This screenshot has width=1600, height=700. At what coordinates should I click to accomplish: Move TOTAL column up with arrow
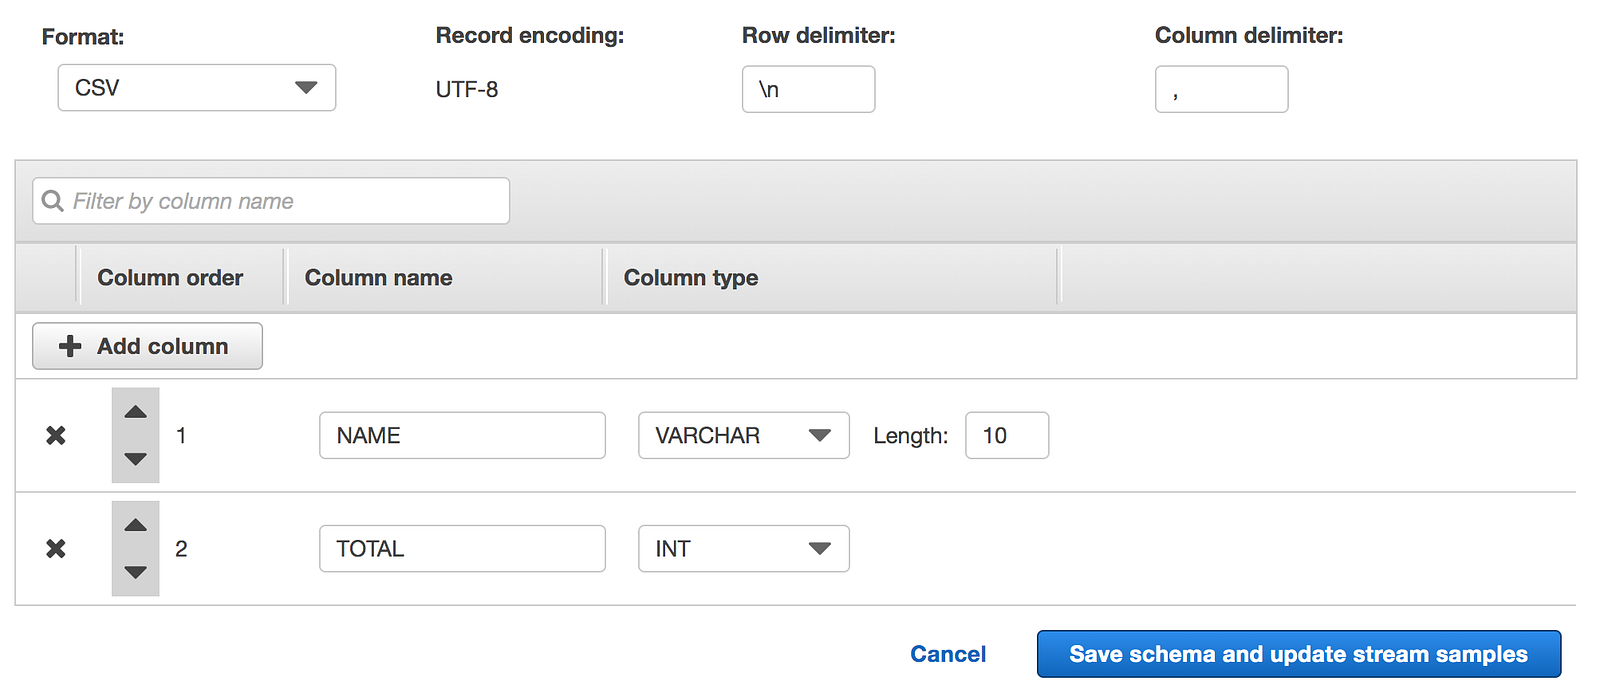tap(136, 525)
